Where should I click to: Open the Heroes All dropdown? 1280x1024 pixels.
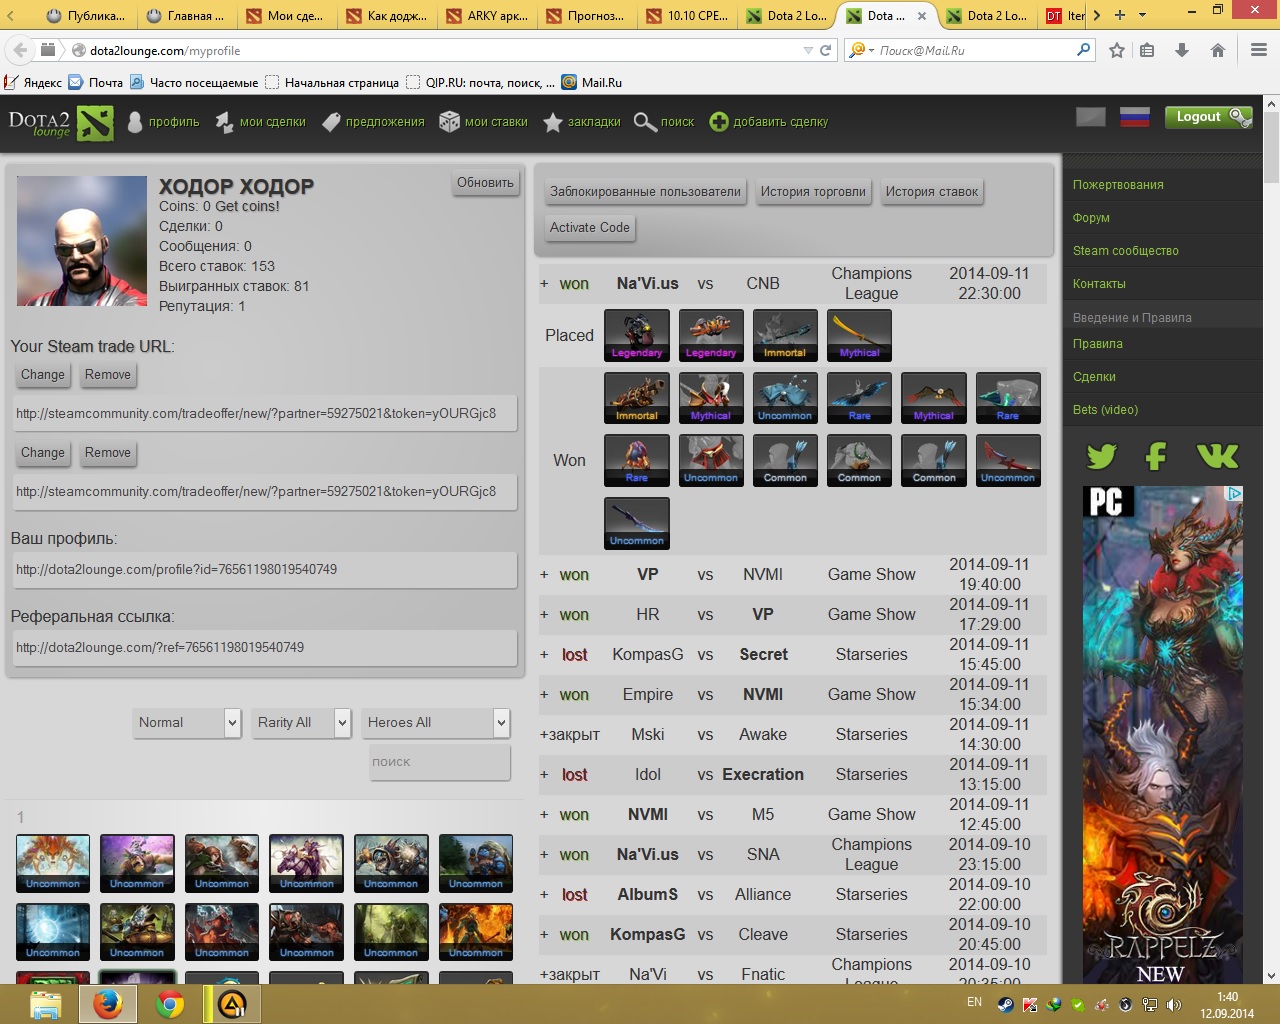(436, 722)
